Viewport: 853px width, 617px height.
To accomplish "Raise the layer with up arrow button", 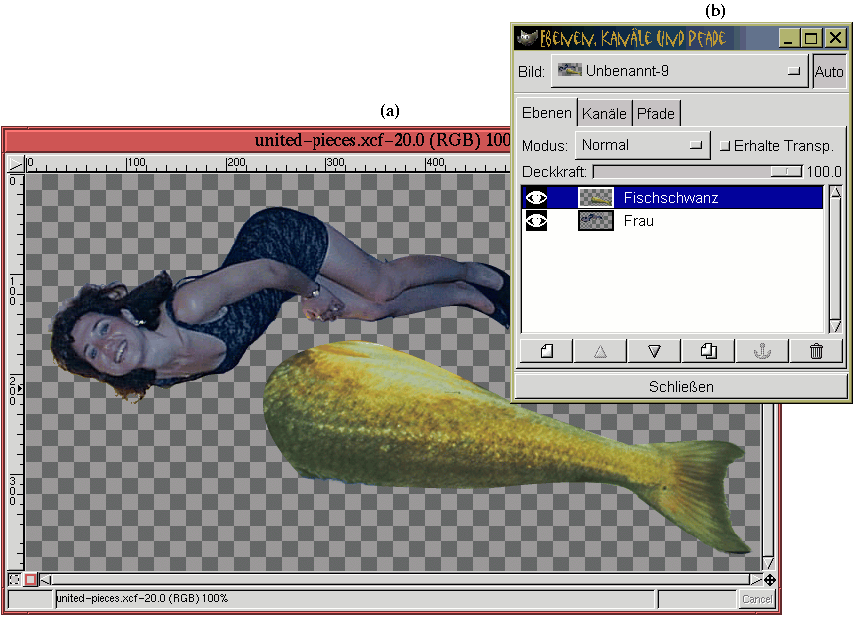I will 600,351.
